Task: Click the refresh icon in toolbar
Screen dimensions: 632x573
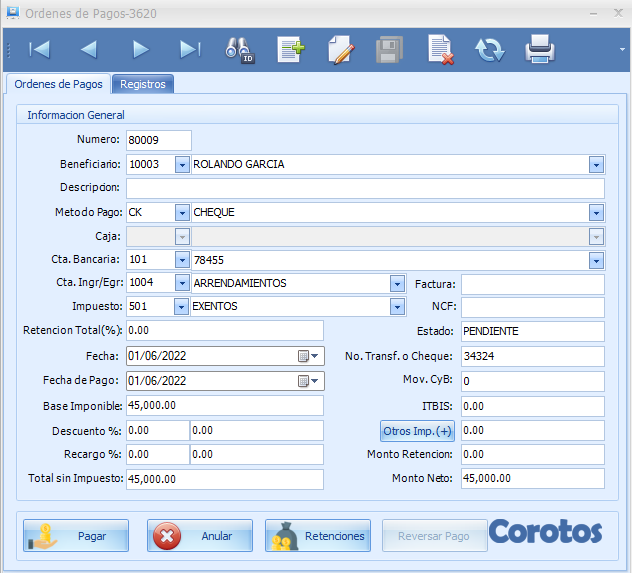Action: (490, 49)
